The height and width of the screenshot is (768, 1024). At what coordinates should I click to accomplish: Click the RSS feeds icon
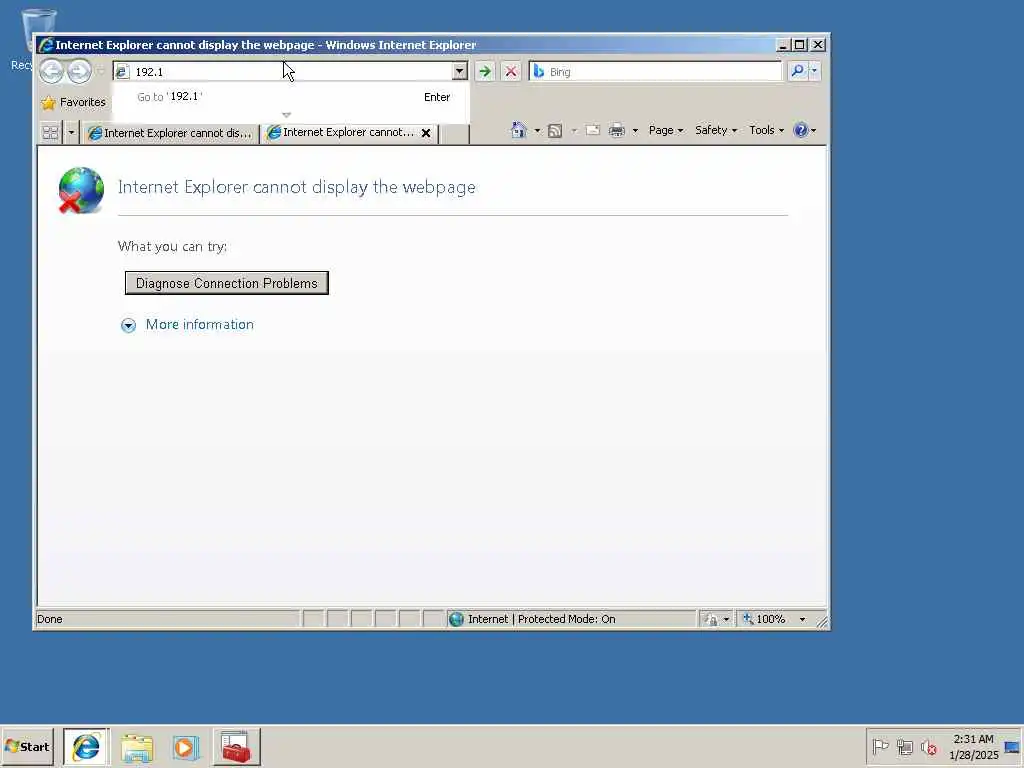point(555,131)
